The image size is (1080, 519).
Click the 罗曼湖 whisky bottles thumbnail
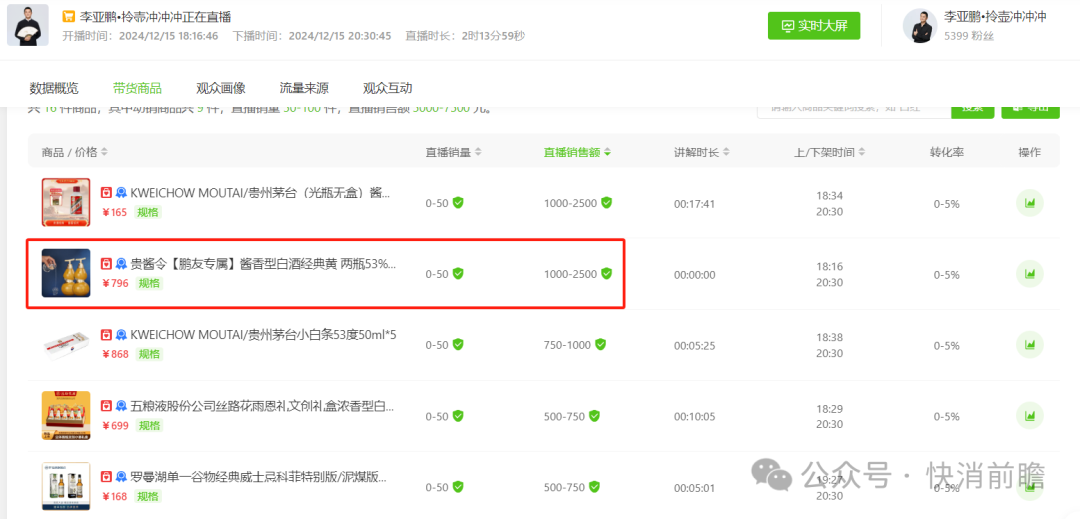[x=65, y=487]
